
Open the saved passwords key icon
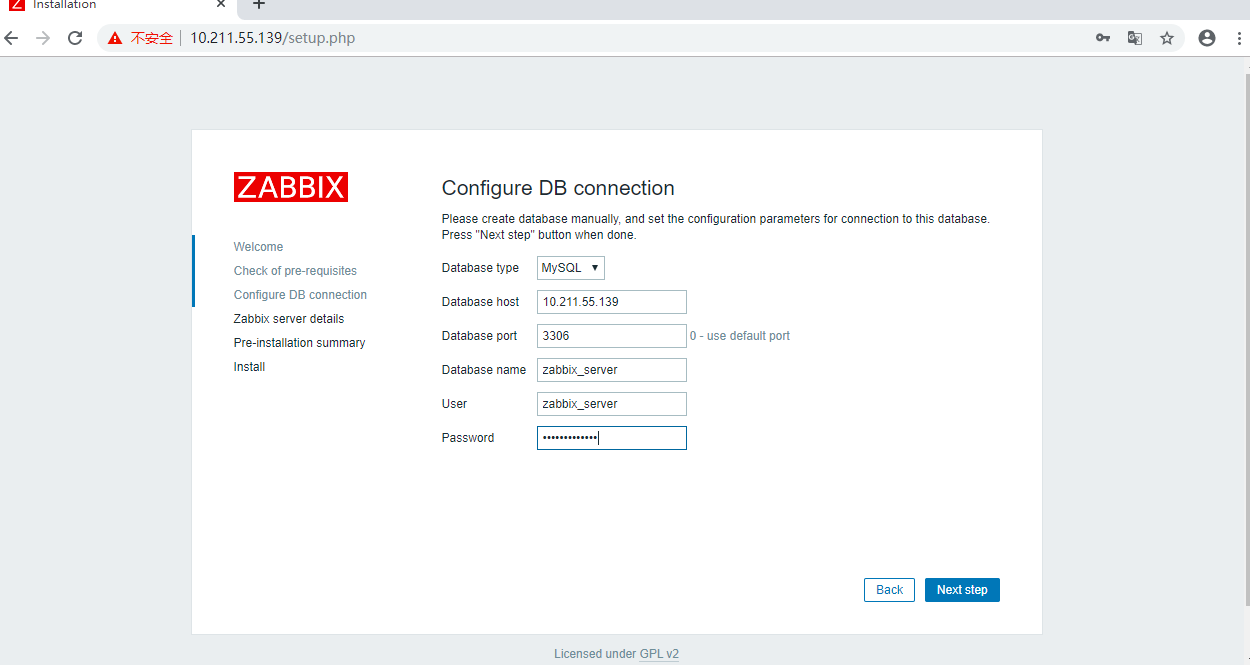click(1103, 38)
